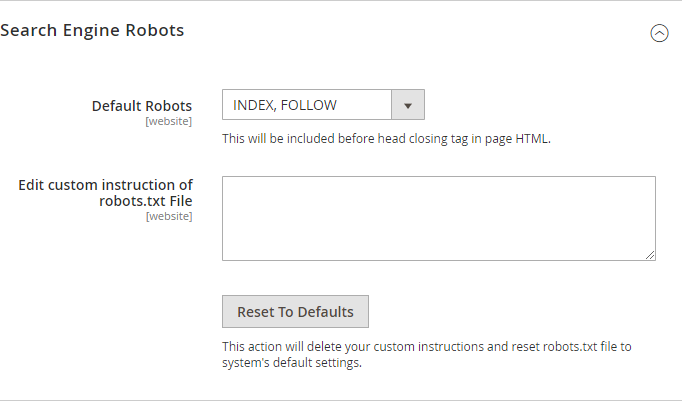Click the 'robots.txt File' label line
Viewport: 682px width, 401px height.
pos(148,199)
